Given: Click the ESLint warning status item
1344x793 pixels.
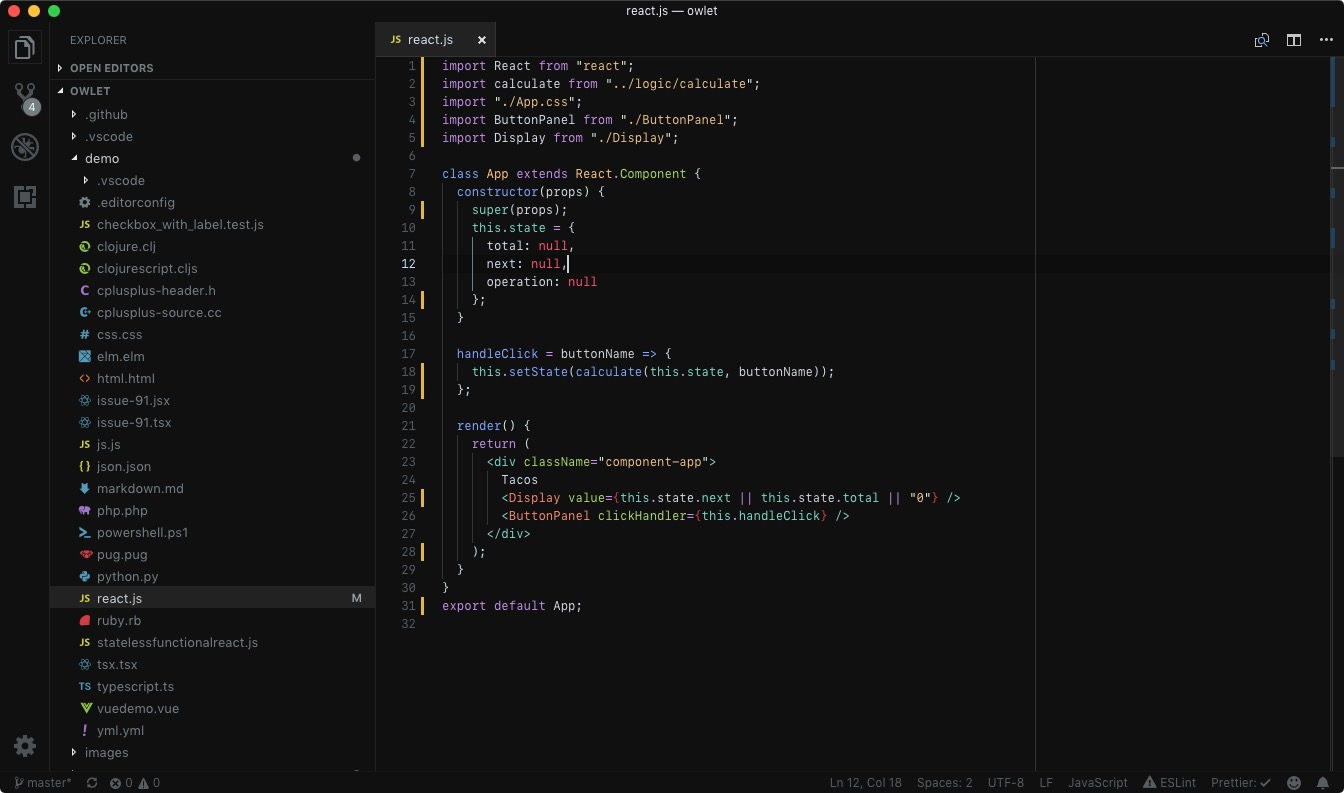Looking at the screenshot, I should tap(1169, 783).
